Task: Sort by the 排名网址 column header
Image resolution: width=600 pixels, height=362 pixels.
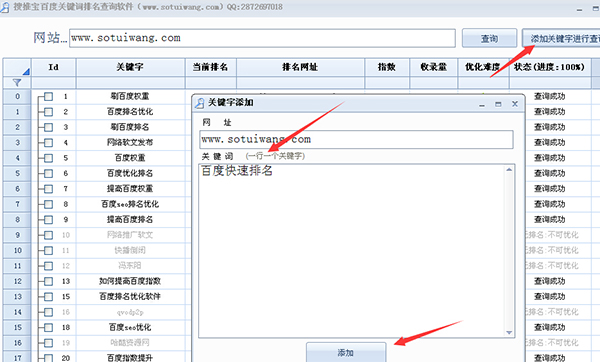Action: click(300, 67)
